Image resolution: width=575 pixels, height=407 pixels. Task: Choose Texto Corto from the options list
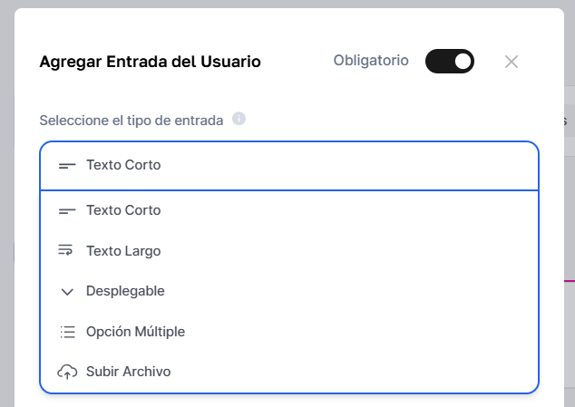point(289,210)
